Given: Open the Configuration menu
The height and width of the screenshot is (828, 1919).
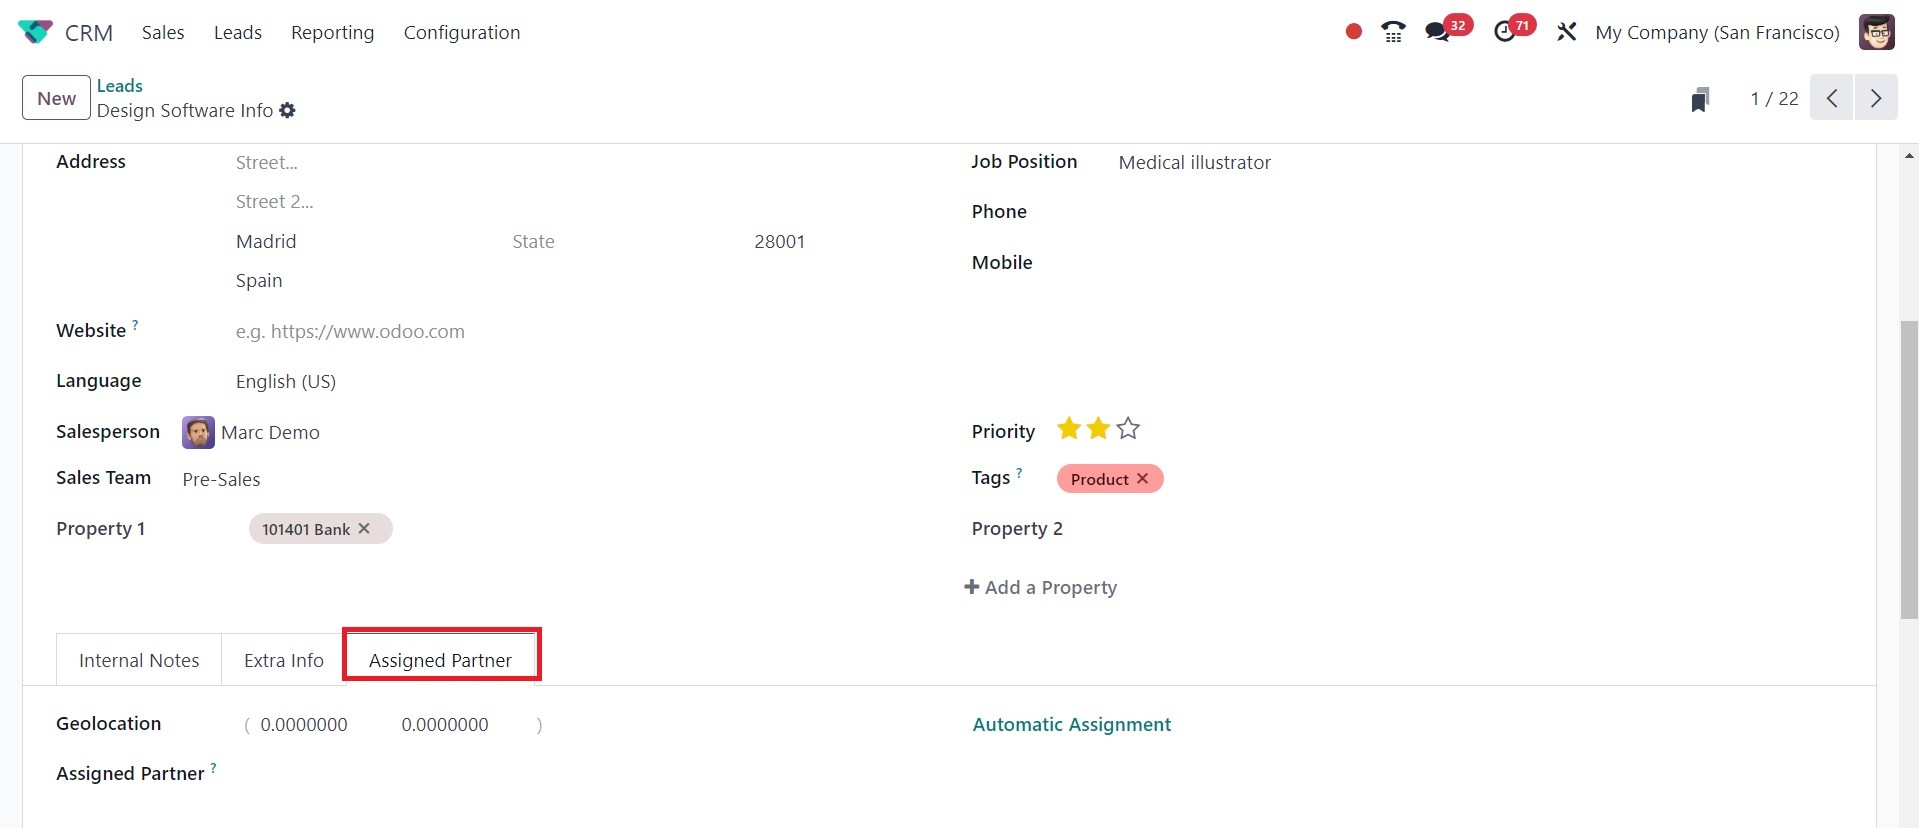Looking at the screenshot, I should tap(462, 33).
